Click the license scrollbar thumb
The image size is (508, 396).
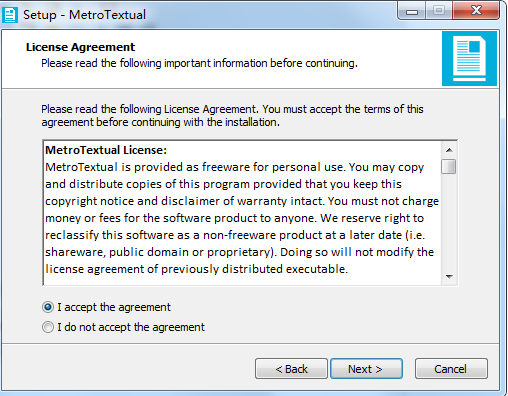(x=449, y=166)
